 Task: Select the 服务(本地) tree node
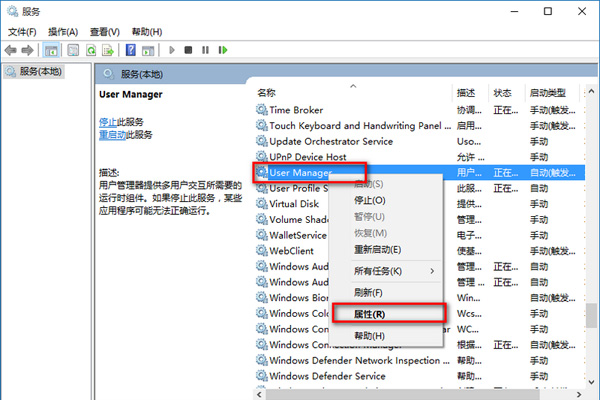click(x=34, y=72)
